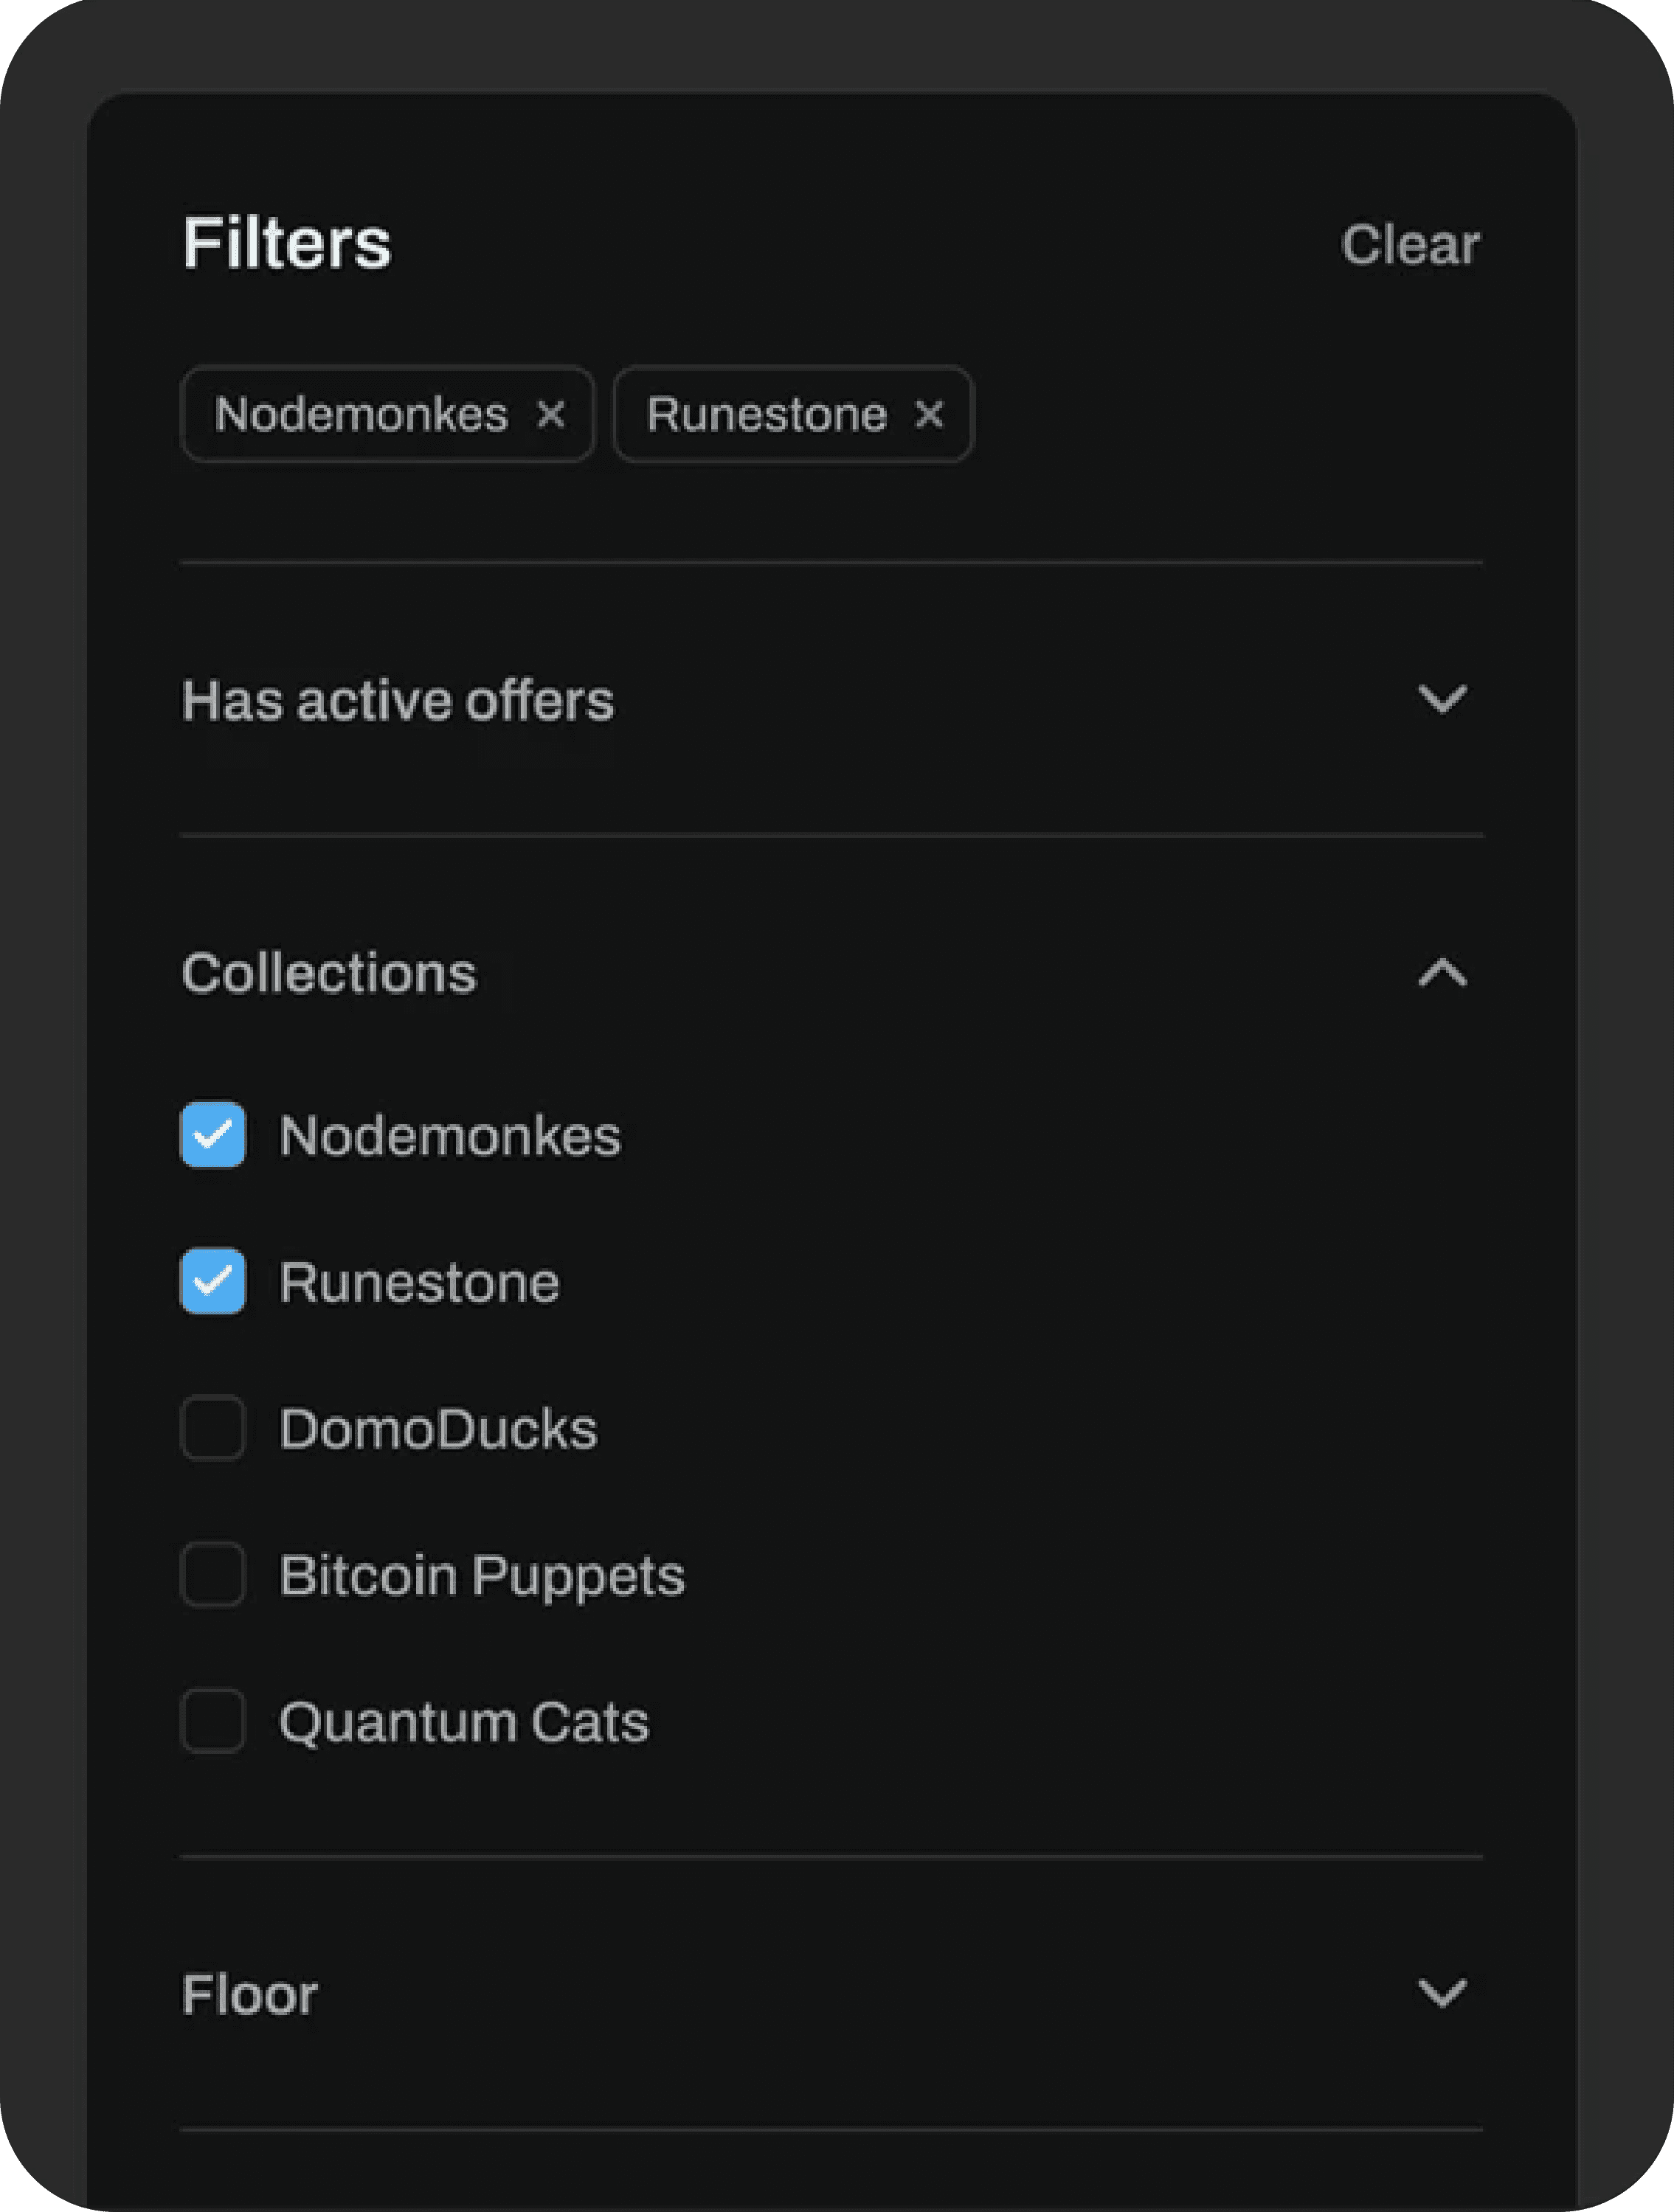1674x2212 pixels.
Task: Click the Nodemonkes filter chip label
Action: pyautogui.click(x=361, y=414)
